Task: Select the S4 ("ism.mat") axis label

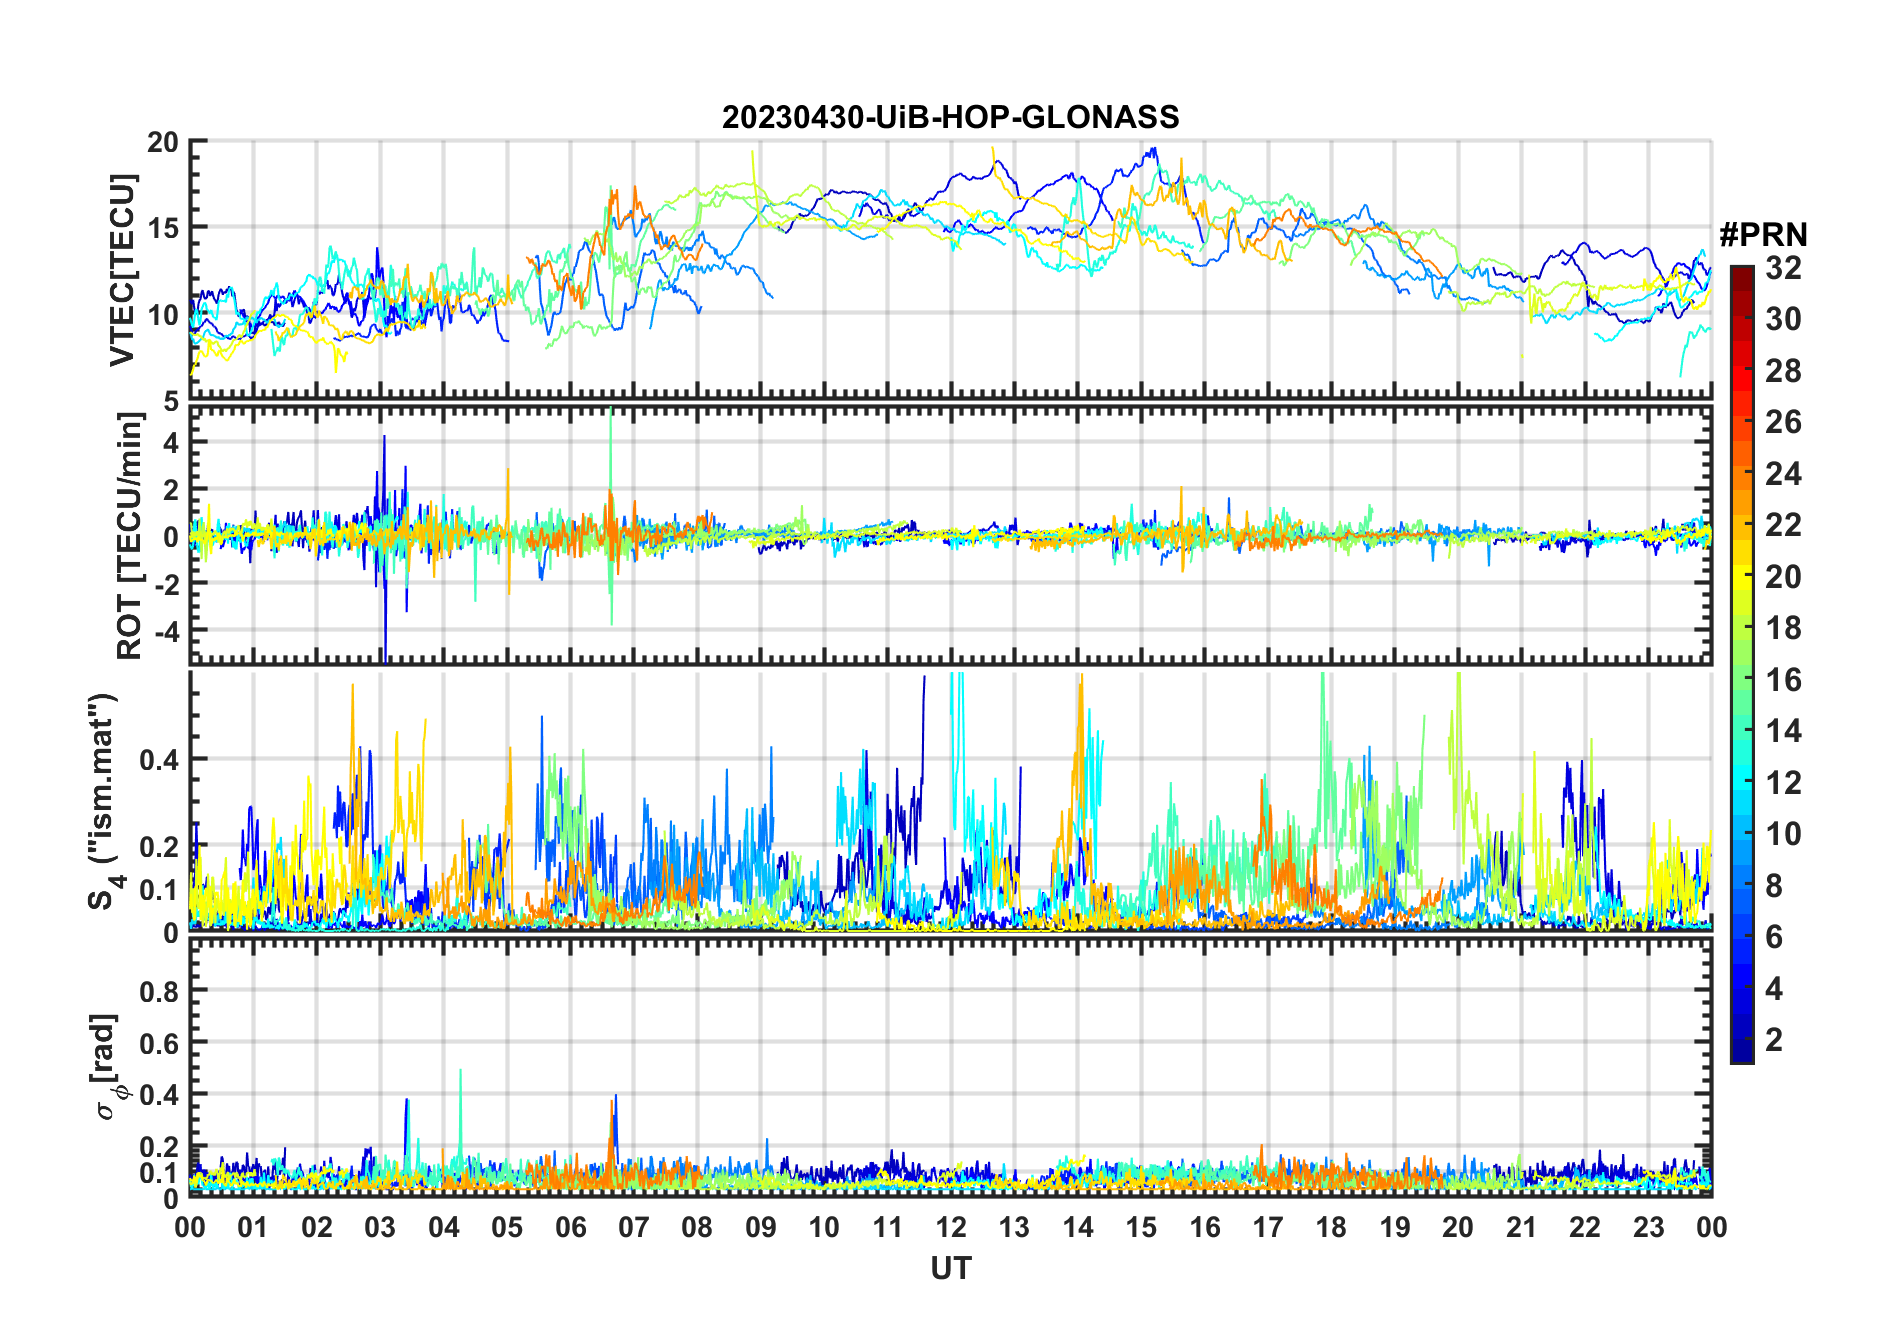Action: [103, 801]
